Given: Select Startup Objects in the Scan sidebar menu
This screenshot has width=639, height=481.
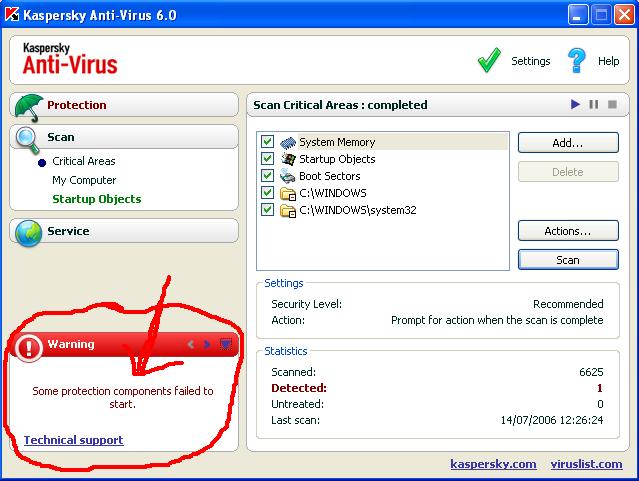Looking at the screenshot, I should (97, 199).
